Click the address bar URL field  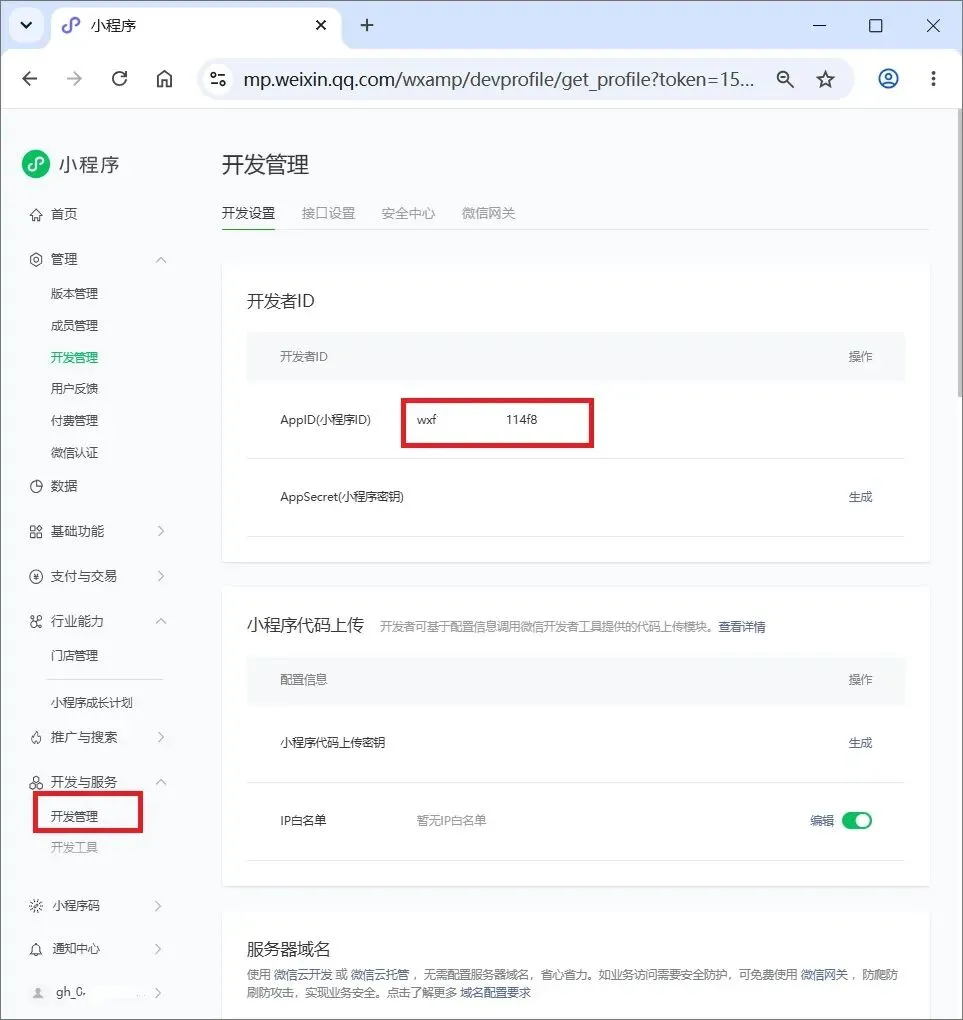point(498,79)
